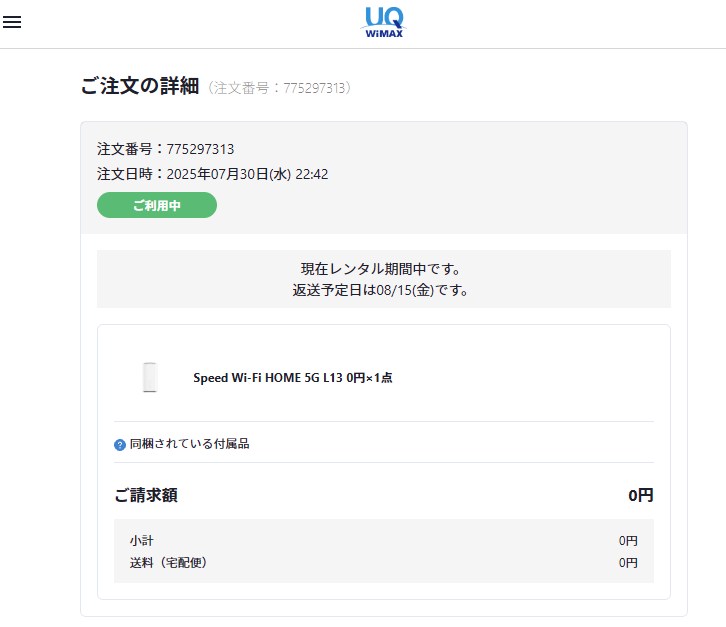Open the hamburger menu
726x627 pixels.
tap(12, 22)
